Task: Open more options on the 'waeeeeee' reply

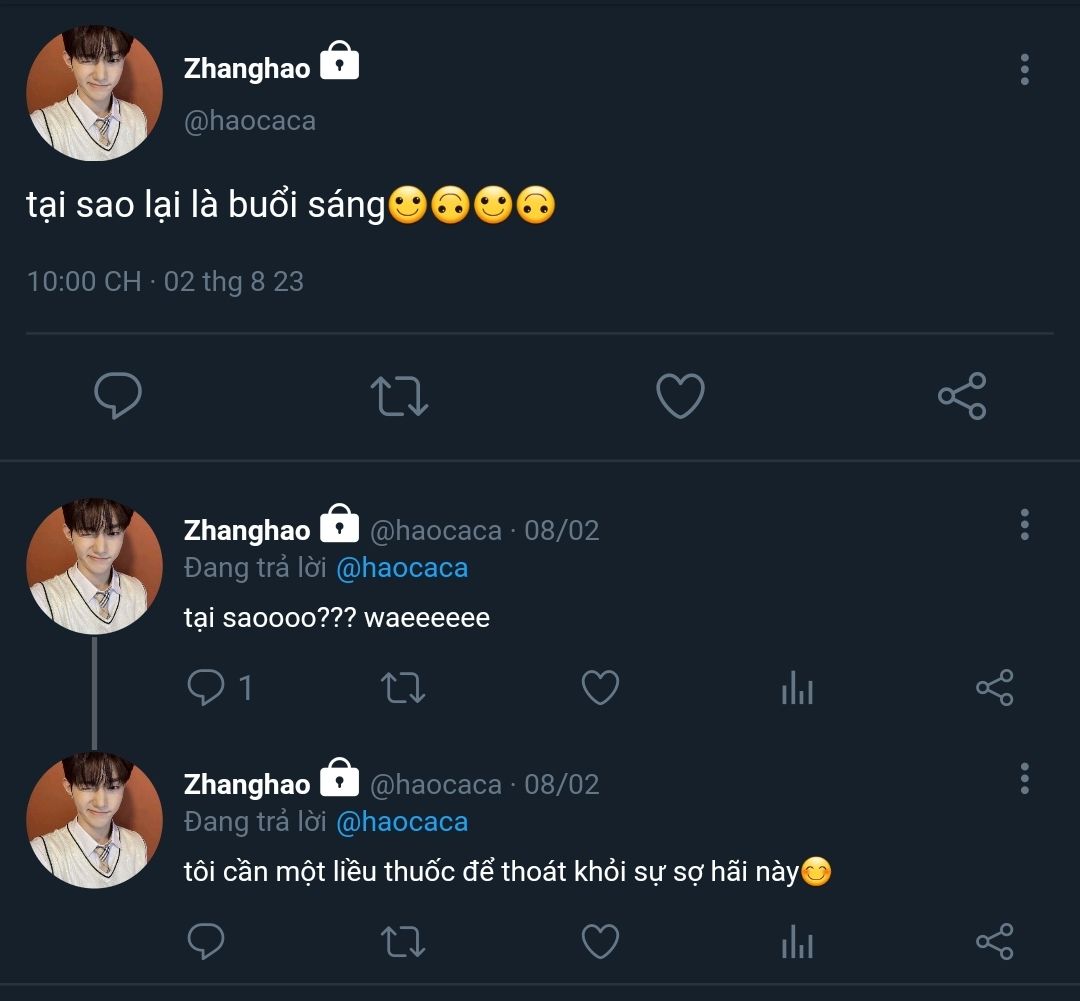Action: point(1024,524)
